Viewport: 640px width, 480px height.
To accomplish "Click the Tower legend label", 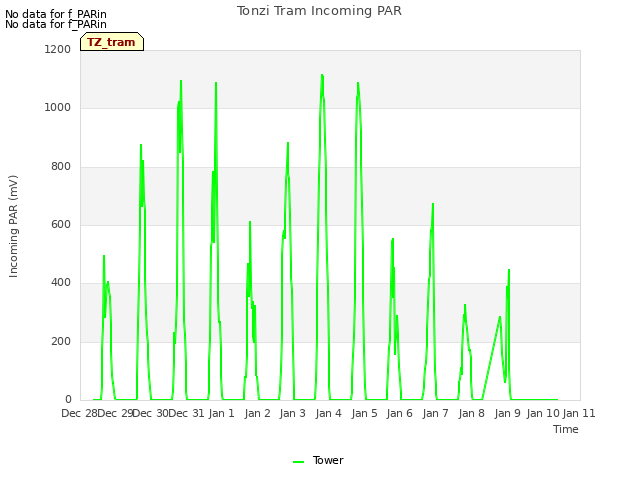I will tap(328, 460).
